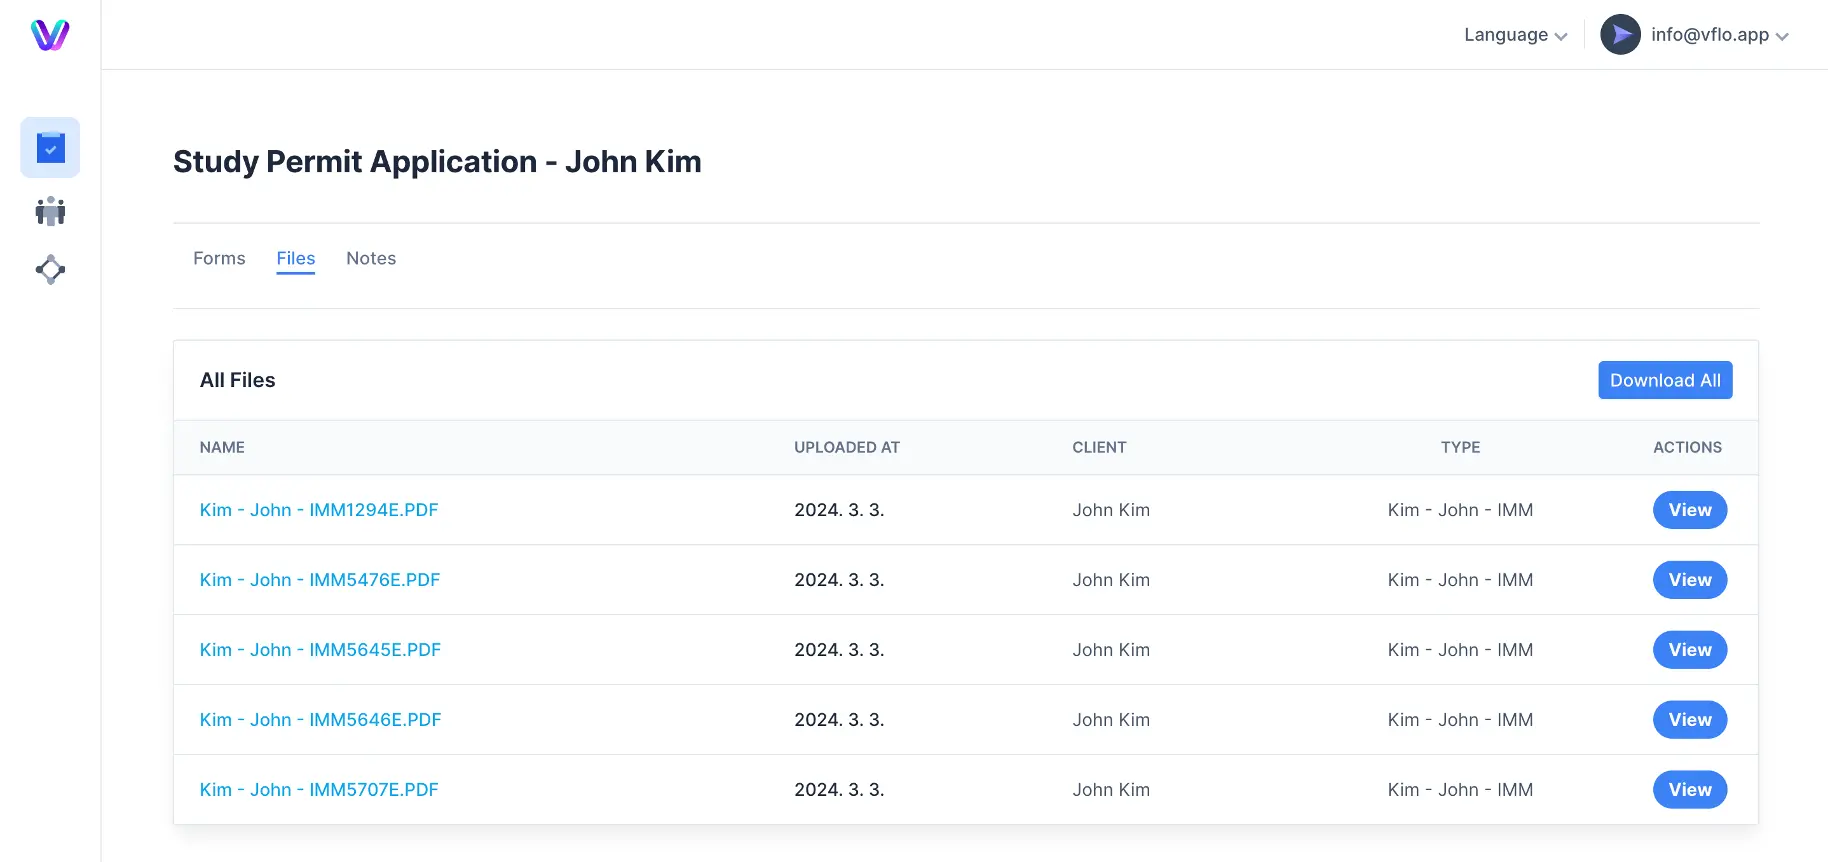Viewport: 1828px width, 862px height.
Task: Click John Kim client in IMM5646E.PDF row
Action: point(1111,720)
